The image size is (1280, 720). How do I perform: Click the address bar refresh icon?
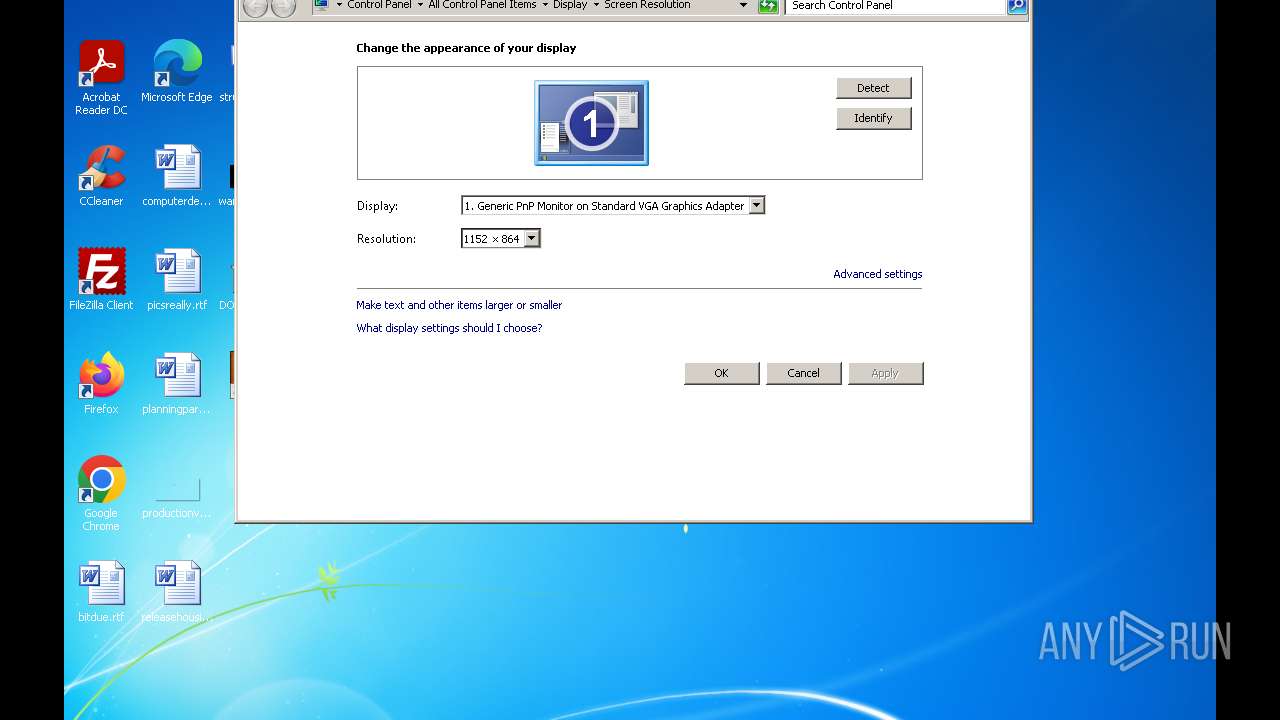[768, 6]
